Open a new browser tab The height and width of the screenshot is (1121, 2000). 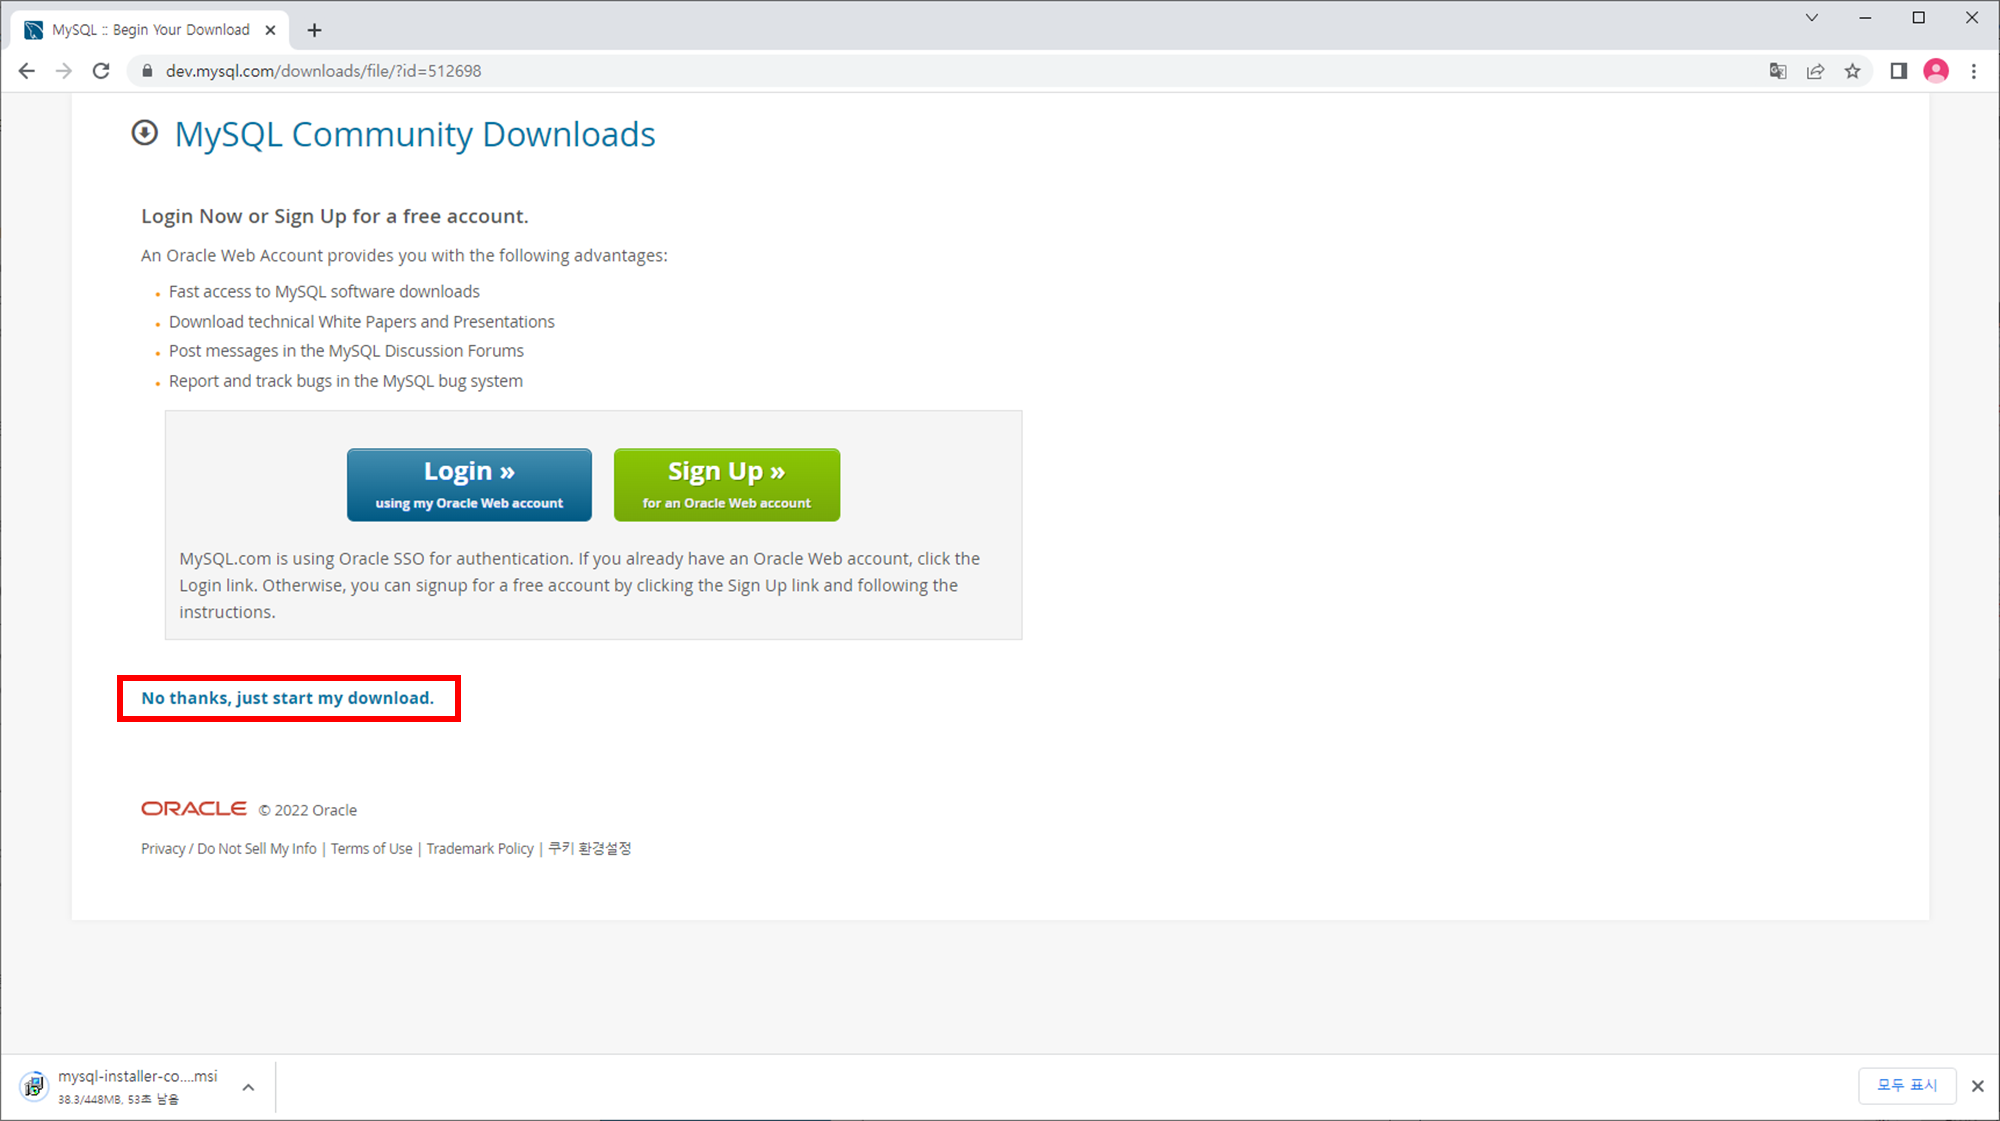[314, 30]
